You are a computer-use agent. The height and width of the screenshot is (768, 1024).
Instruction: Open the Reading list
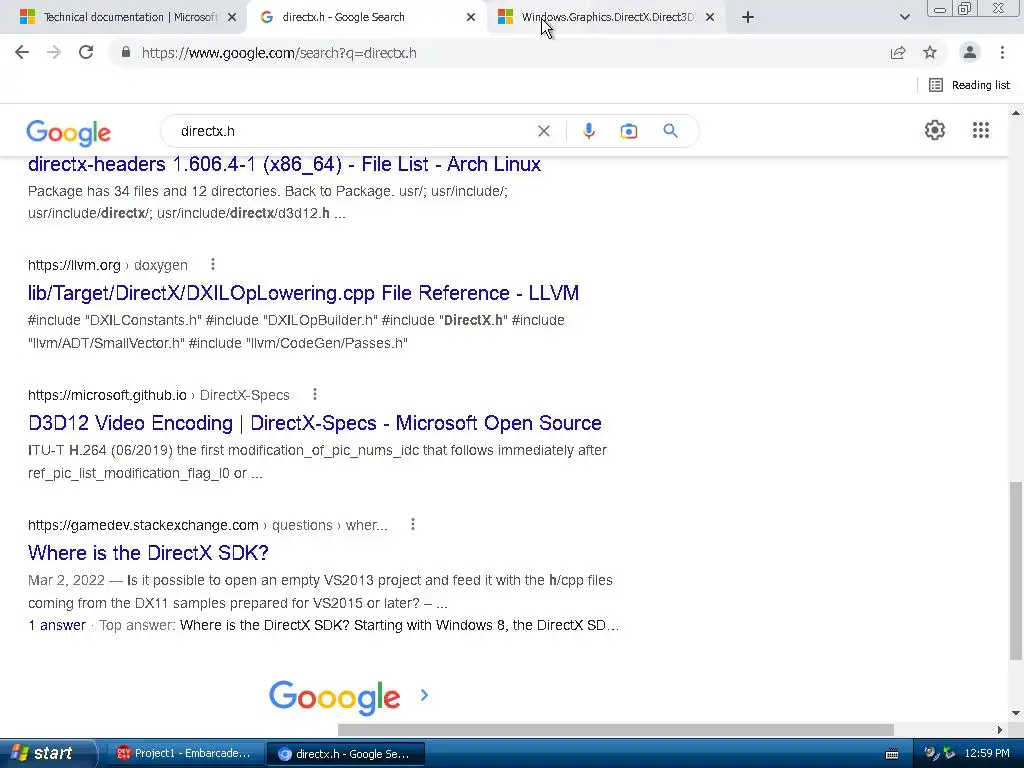(x=969, y=85)
